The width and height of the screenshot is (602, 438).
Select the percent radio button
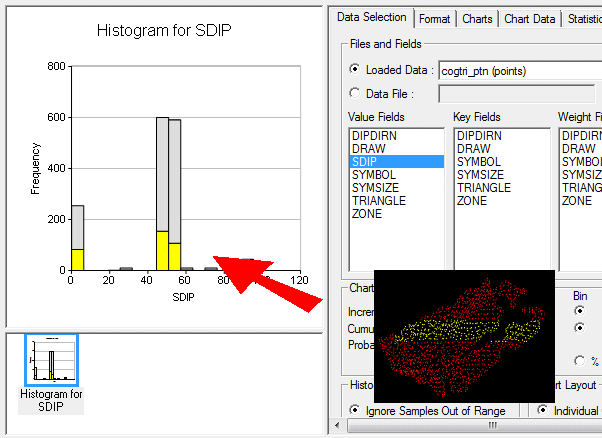point(580,360)
